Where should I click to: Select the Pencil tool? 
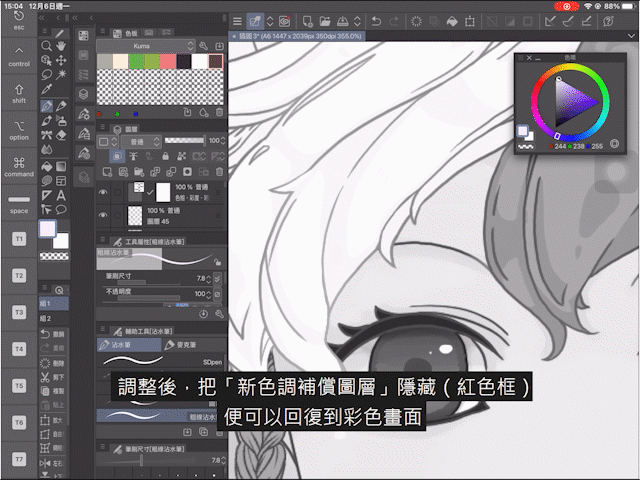61,106
